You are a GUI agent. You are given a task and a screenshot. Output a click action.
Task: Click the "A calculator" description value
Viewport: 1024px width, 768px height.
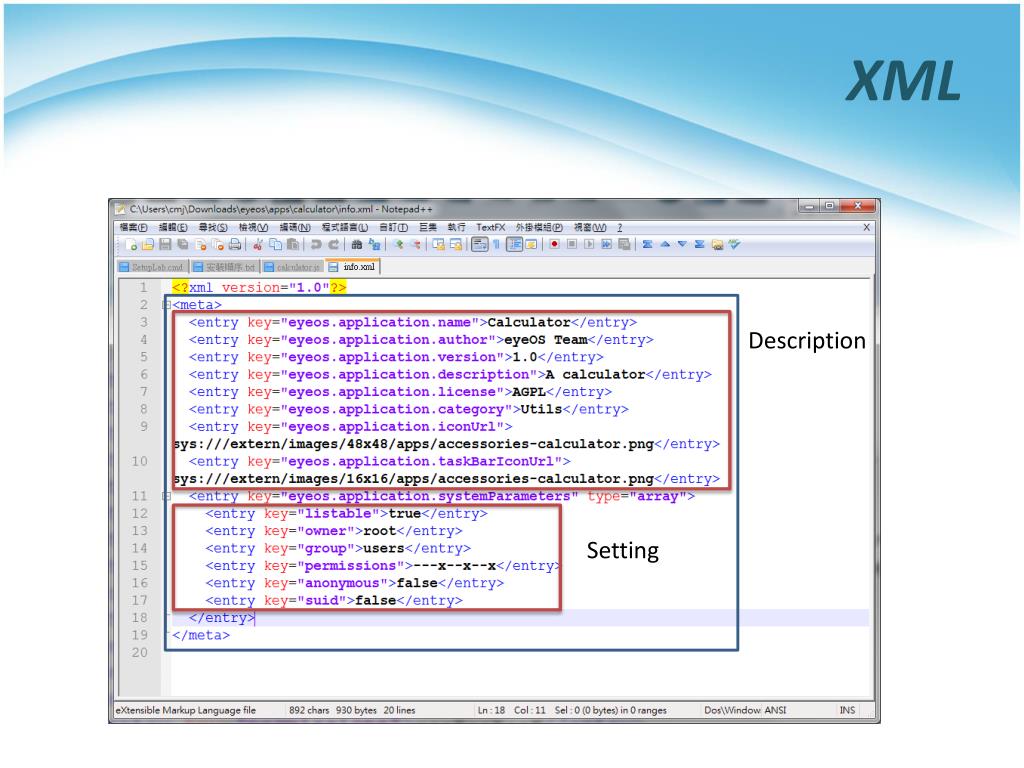tap(596, 375)
